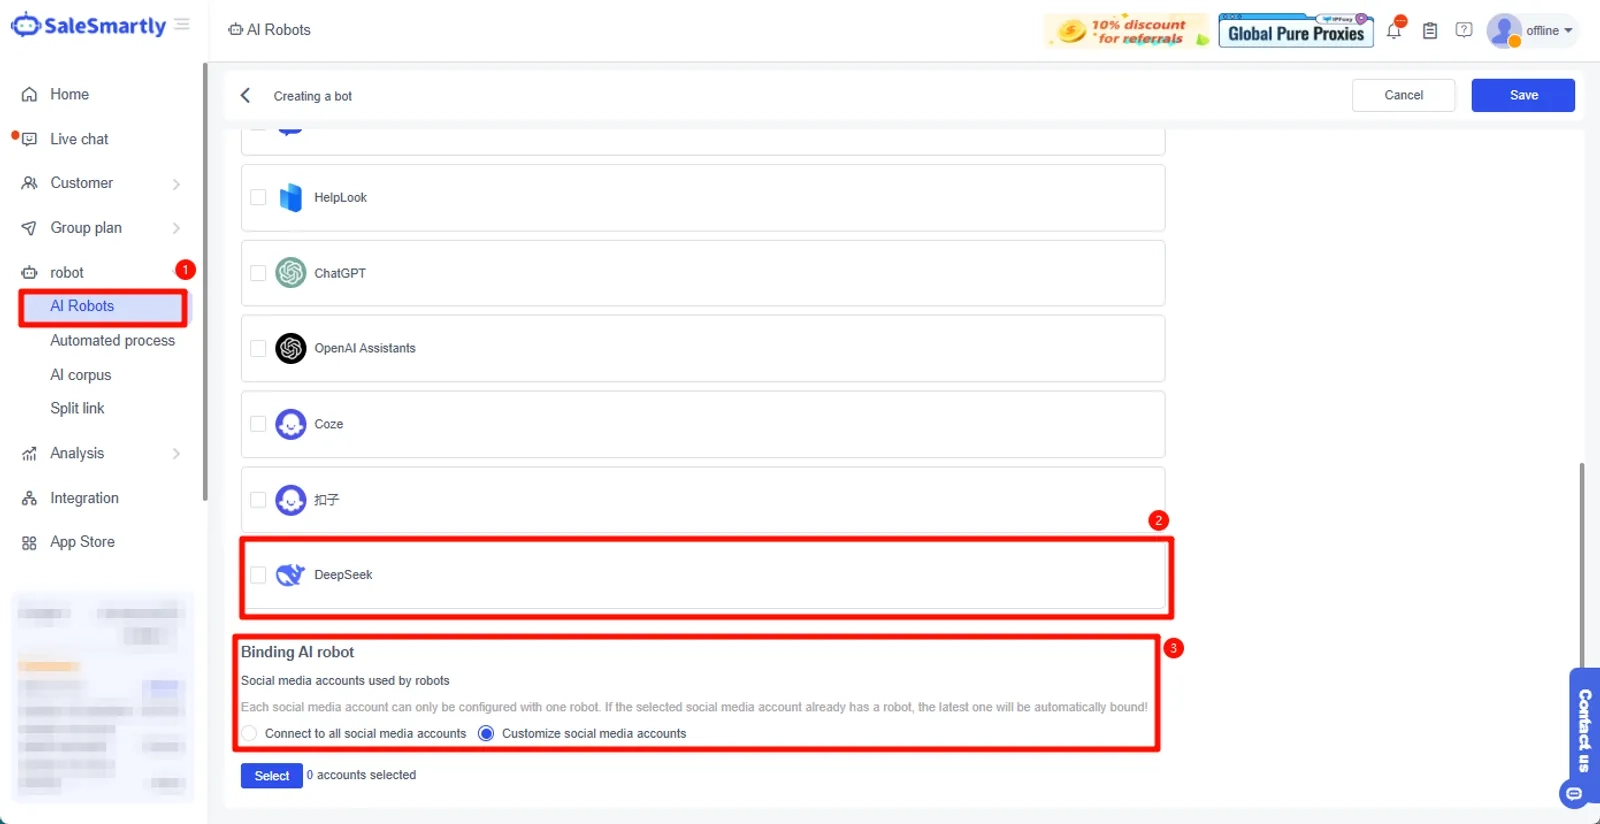Click the Group plan paper-plane icon

[x=29, y=228]
